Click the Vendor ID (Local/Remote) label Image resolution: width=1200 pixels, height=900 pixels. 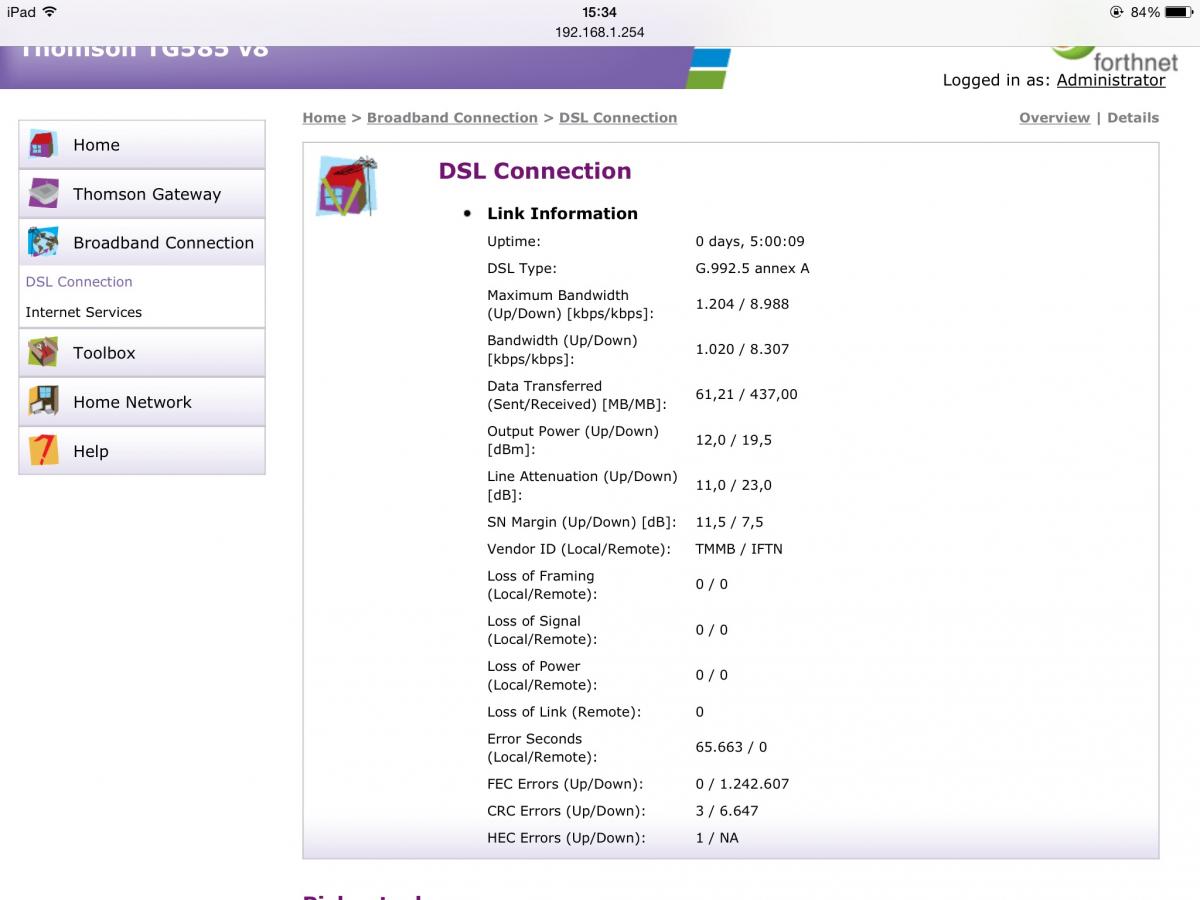point(579,549)
